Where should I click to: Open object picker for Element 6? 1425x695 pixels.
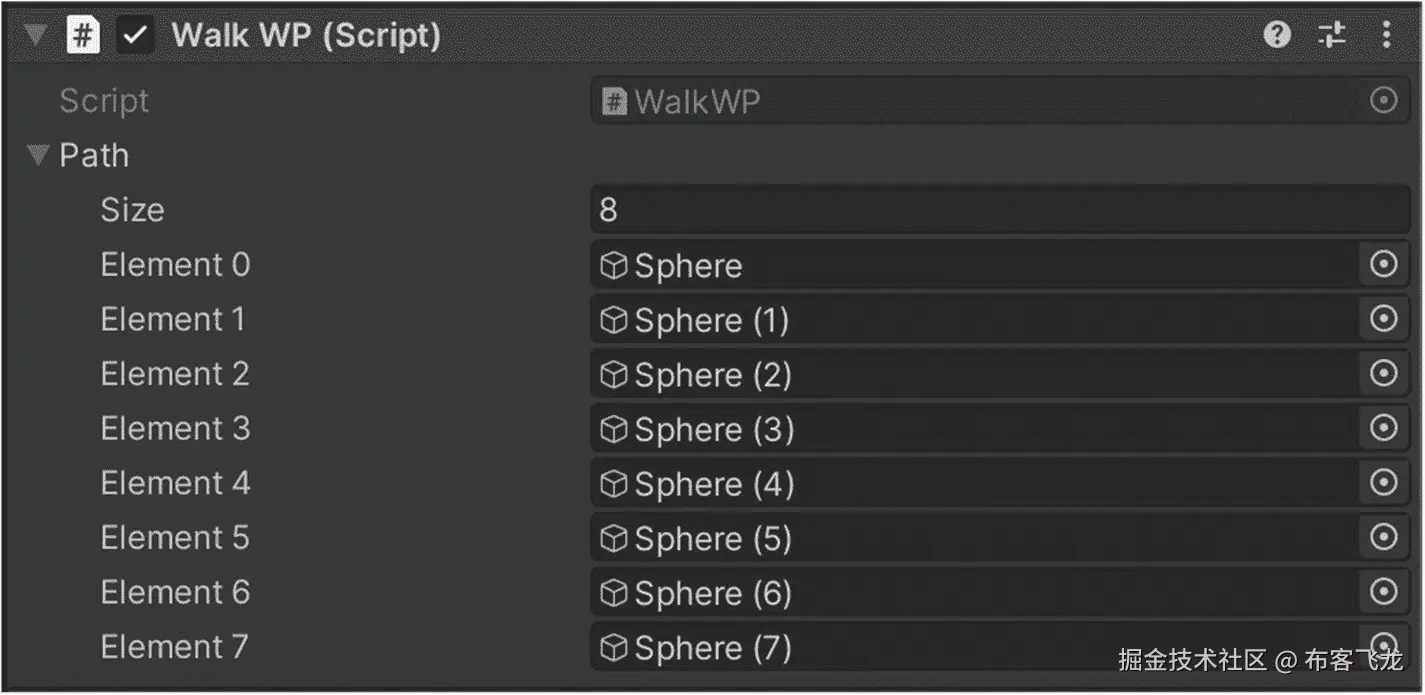(x=1383, y=592)
